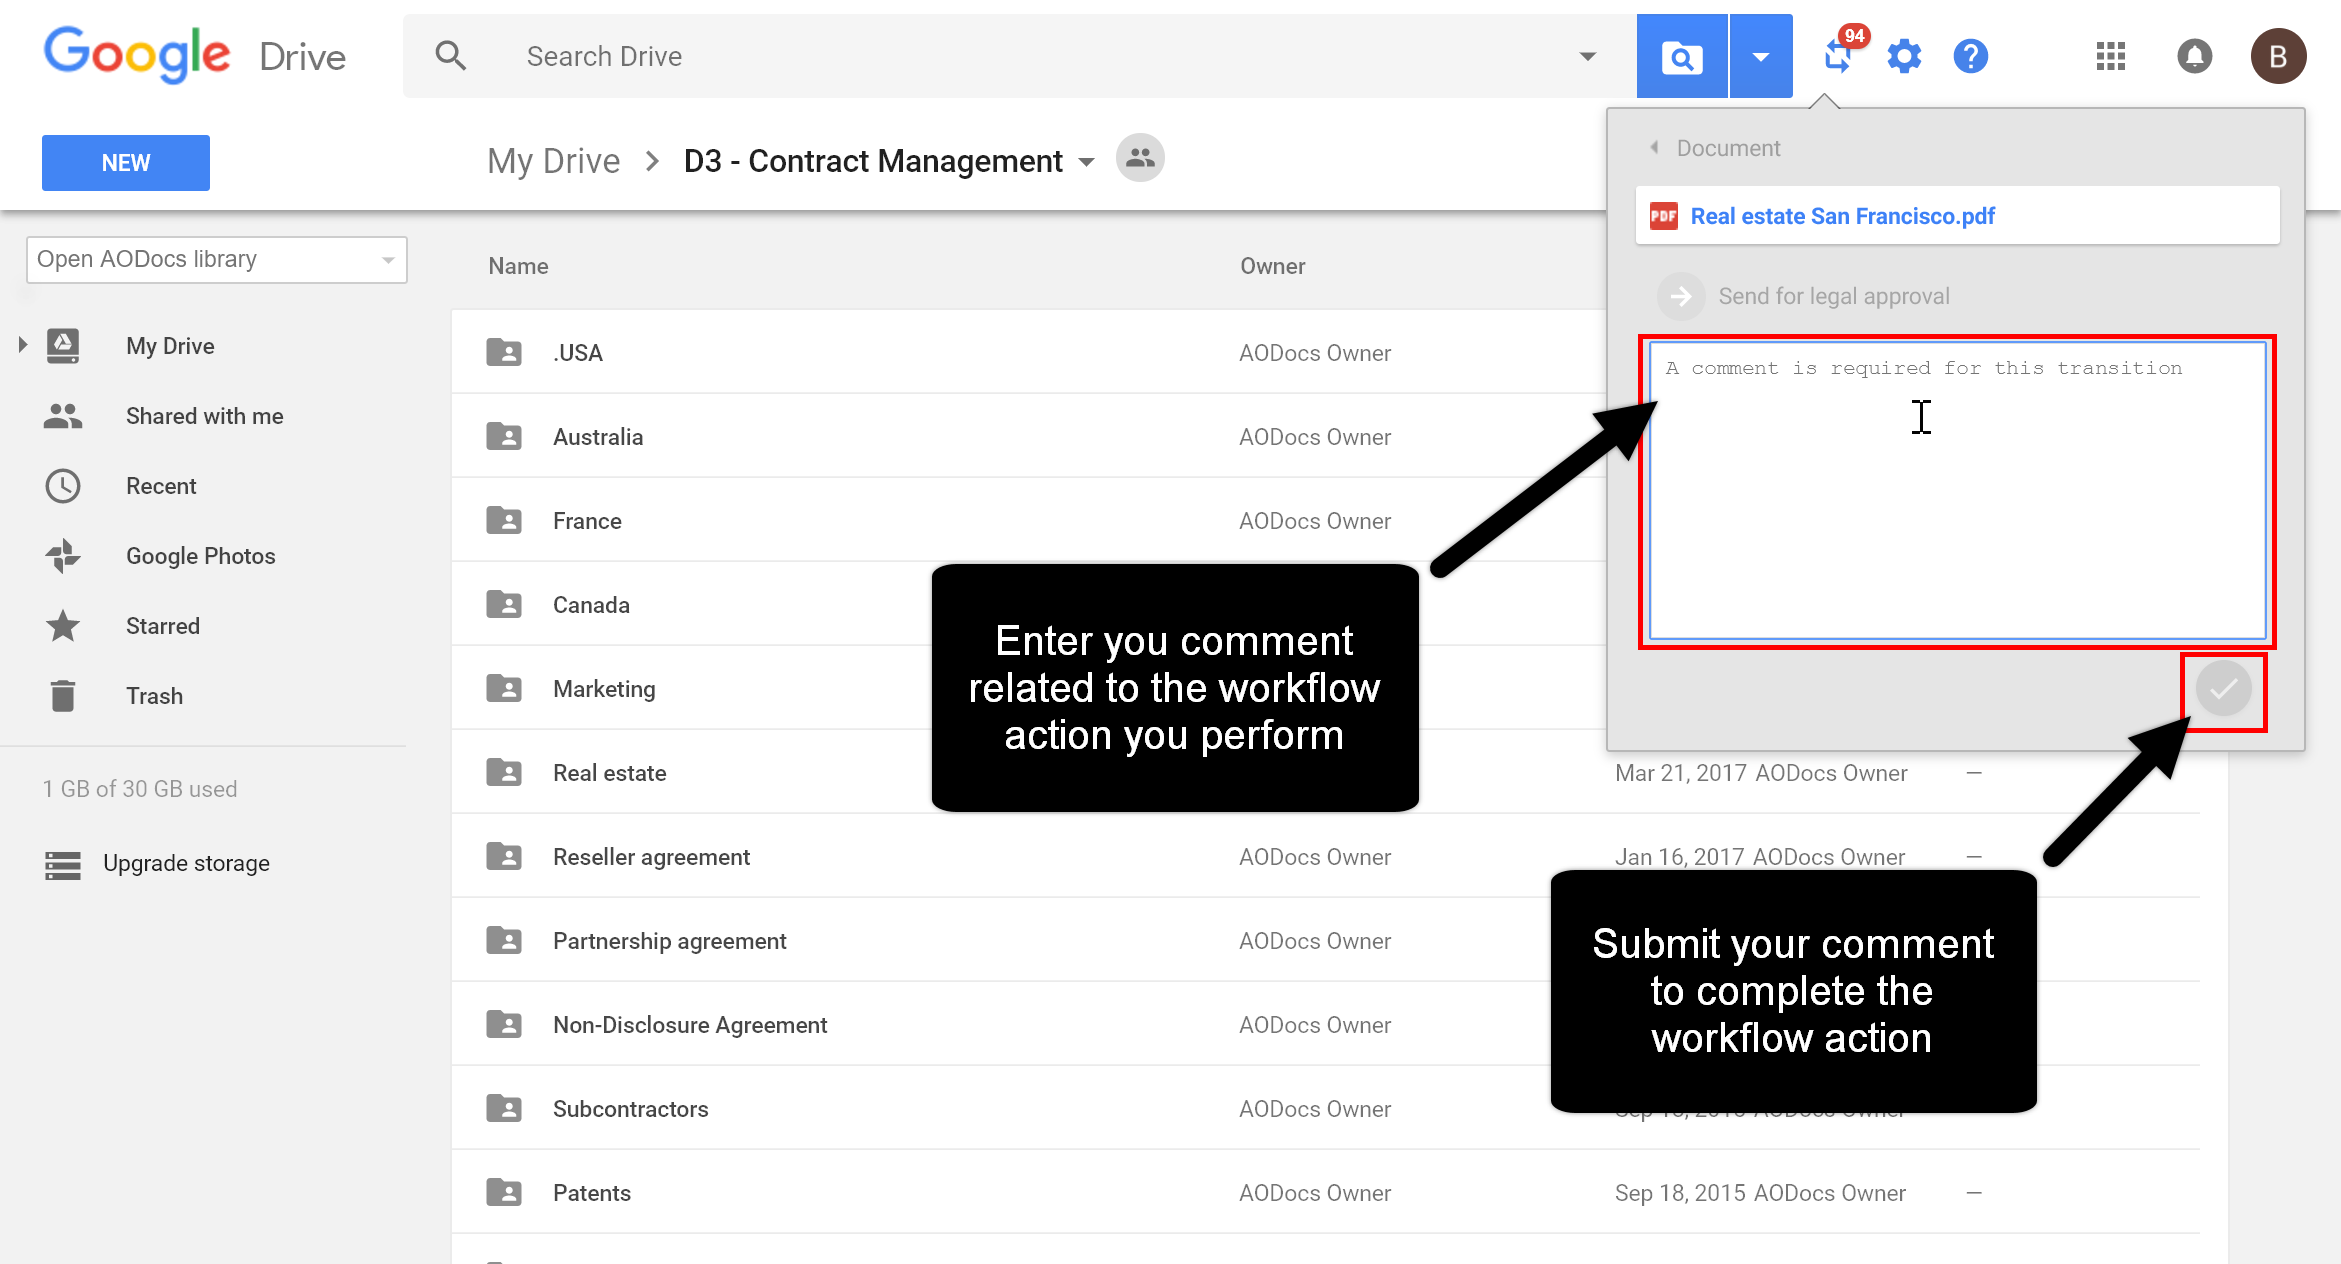Click the .USA folder icon
Image resolution: width=2341 pixels, height=1264 pixels.
click(504, 352)
